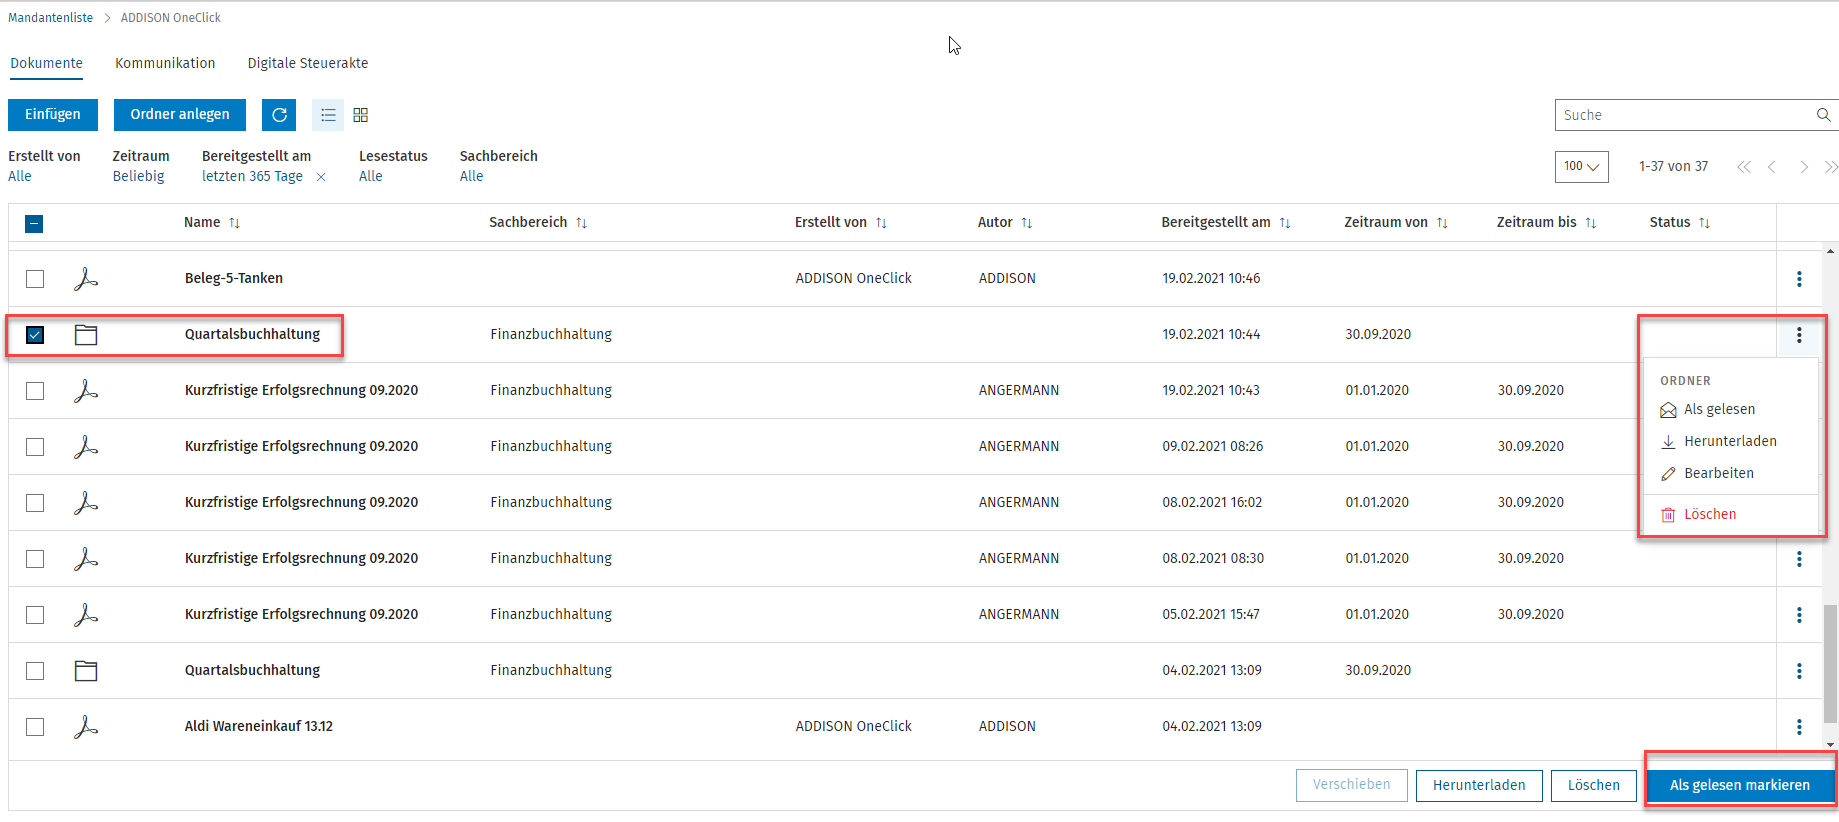Click the refresh icon button
The width and height of the screenshot is (1839, 822).
(279, 115)
